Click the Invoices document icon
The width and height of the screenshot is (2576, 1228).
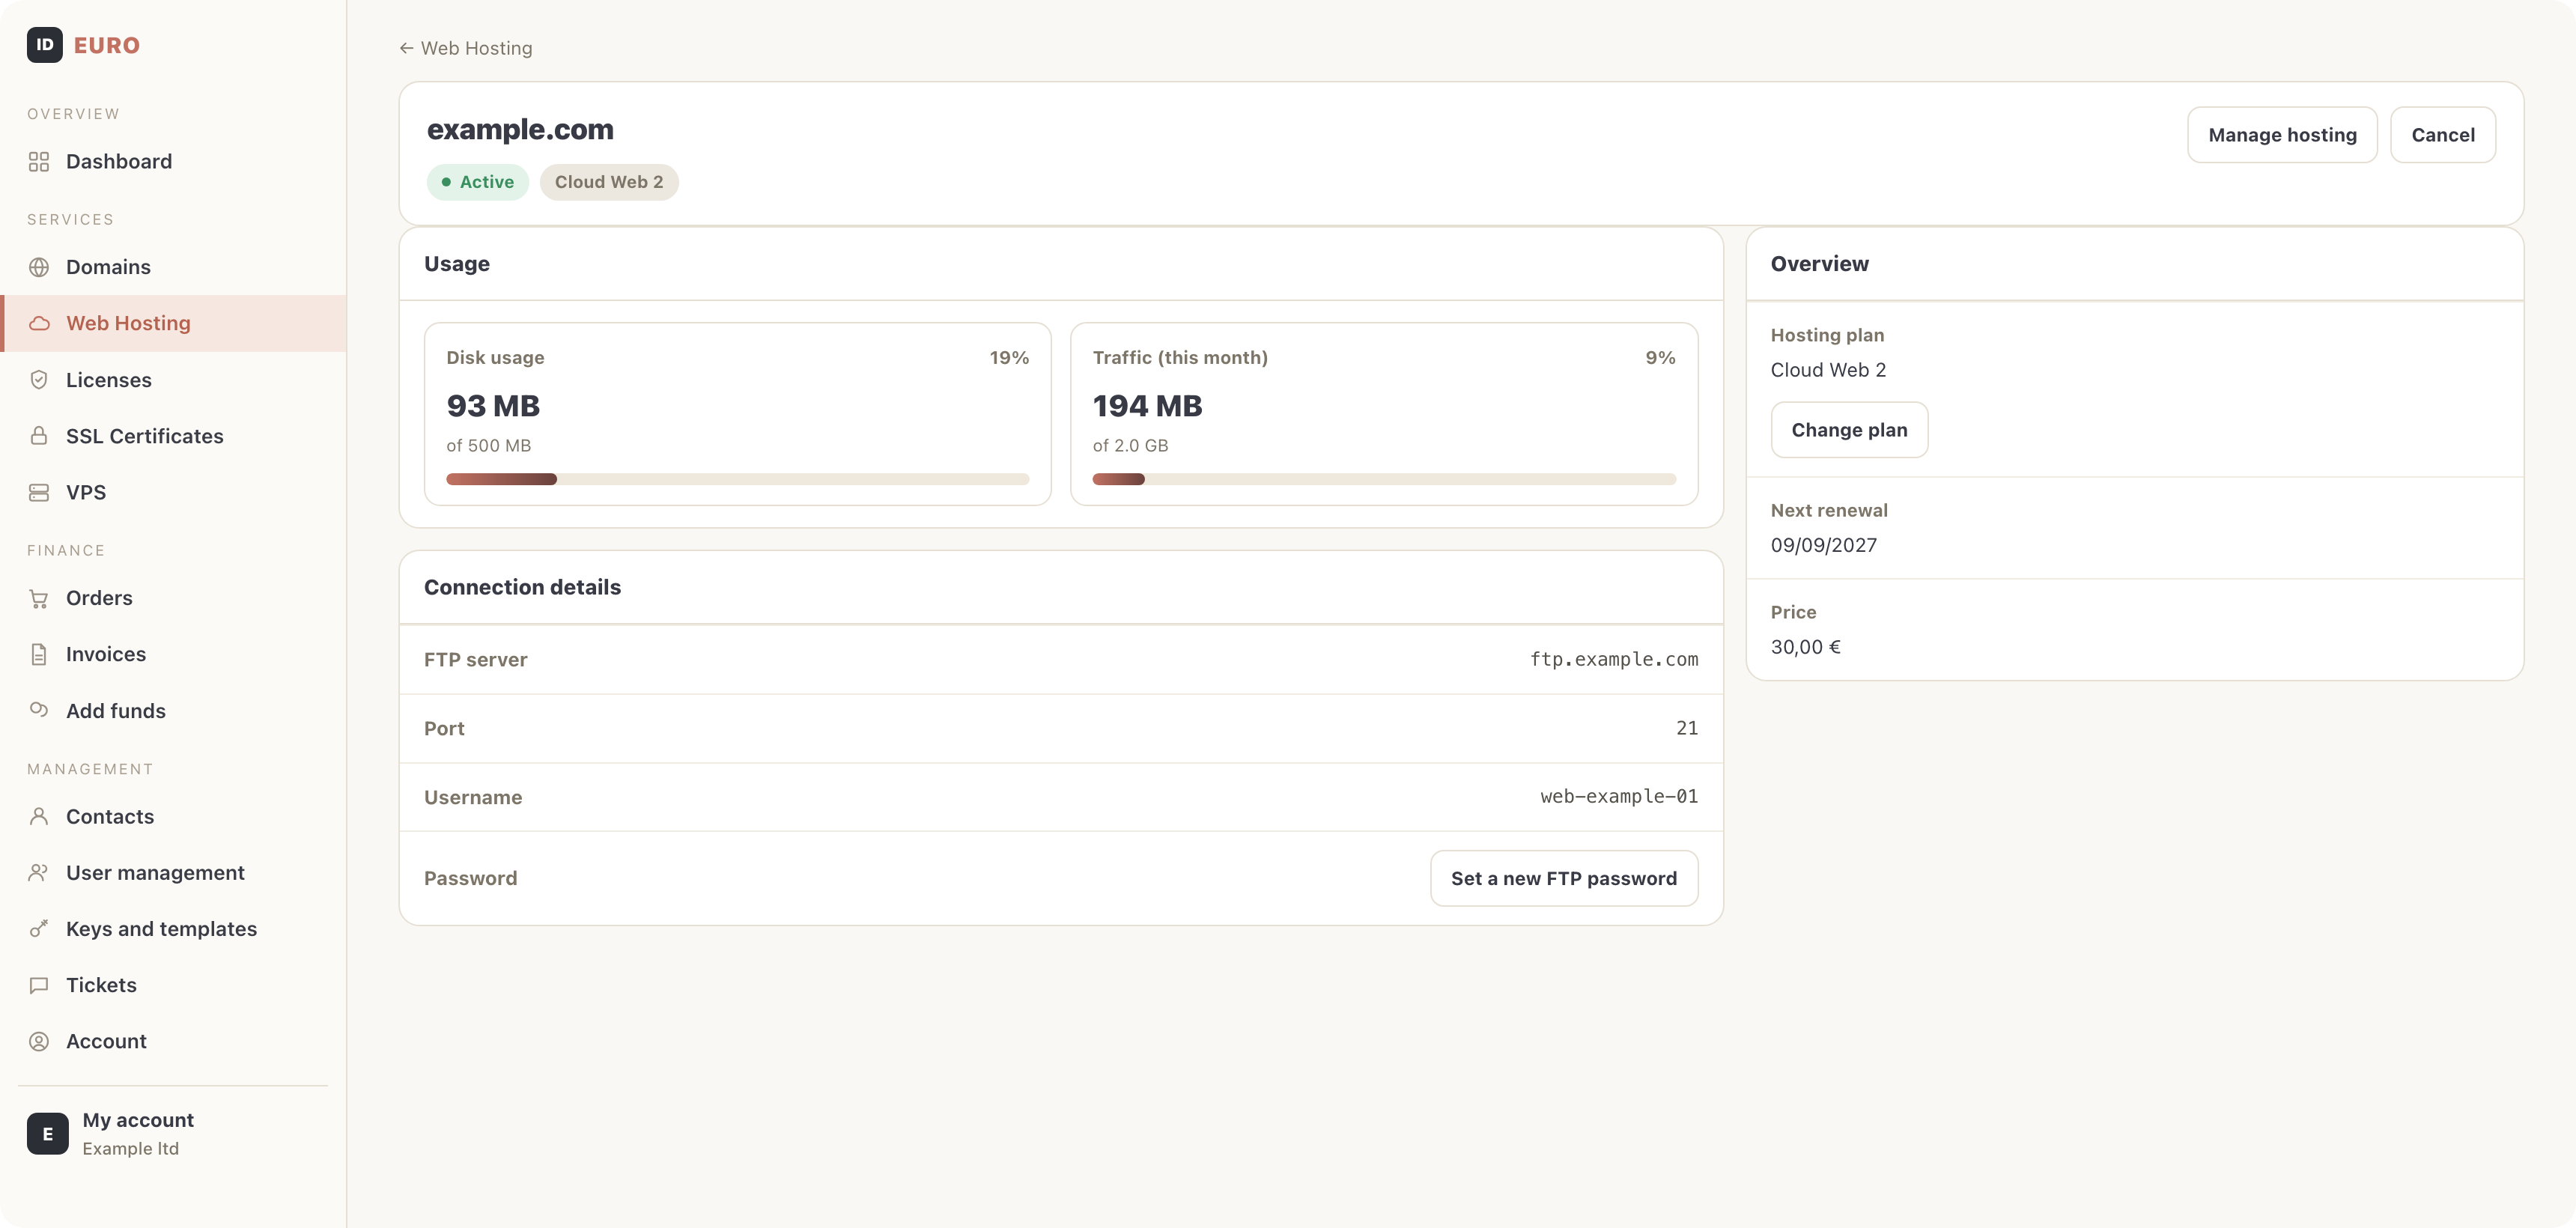click(39, 654)
